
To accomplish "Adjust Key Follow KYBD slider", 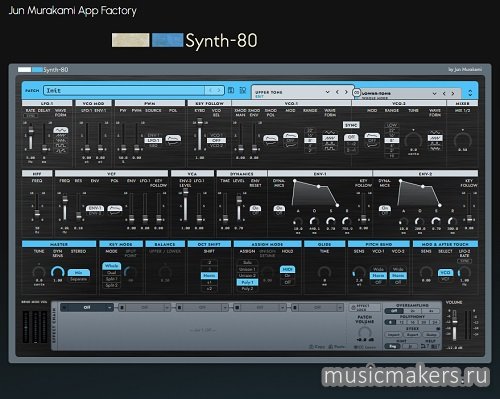I will pyautogui.click(x=200, y=135).
